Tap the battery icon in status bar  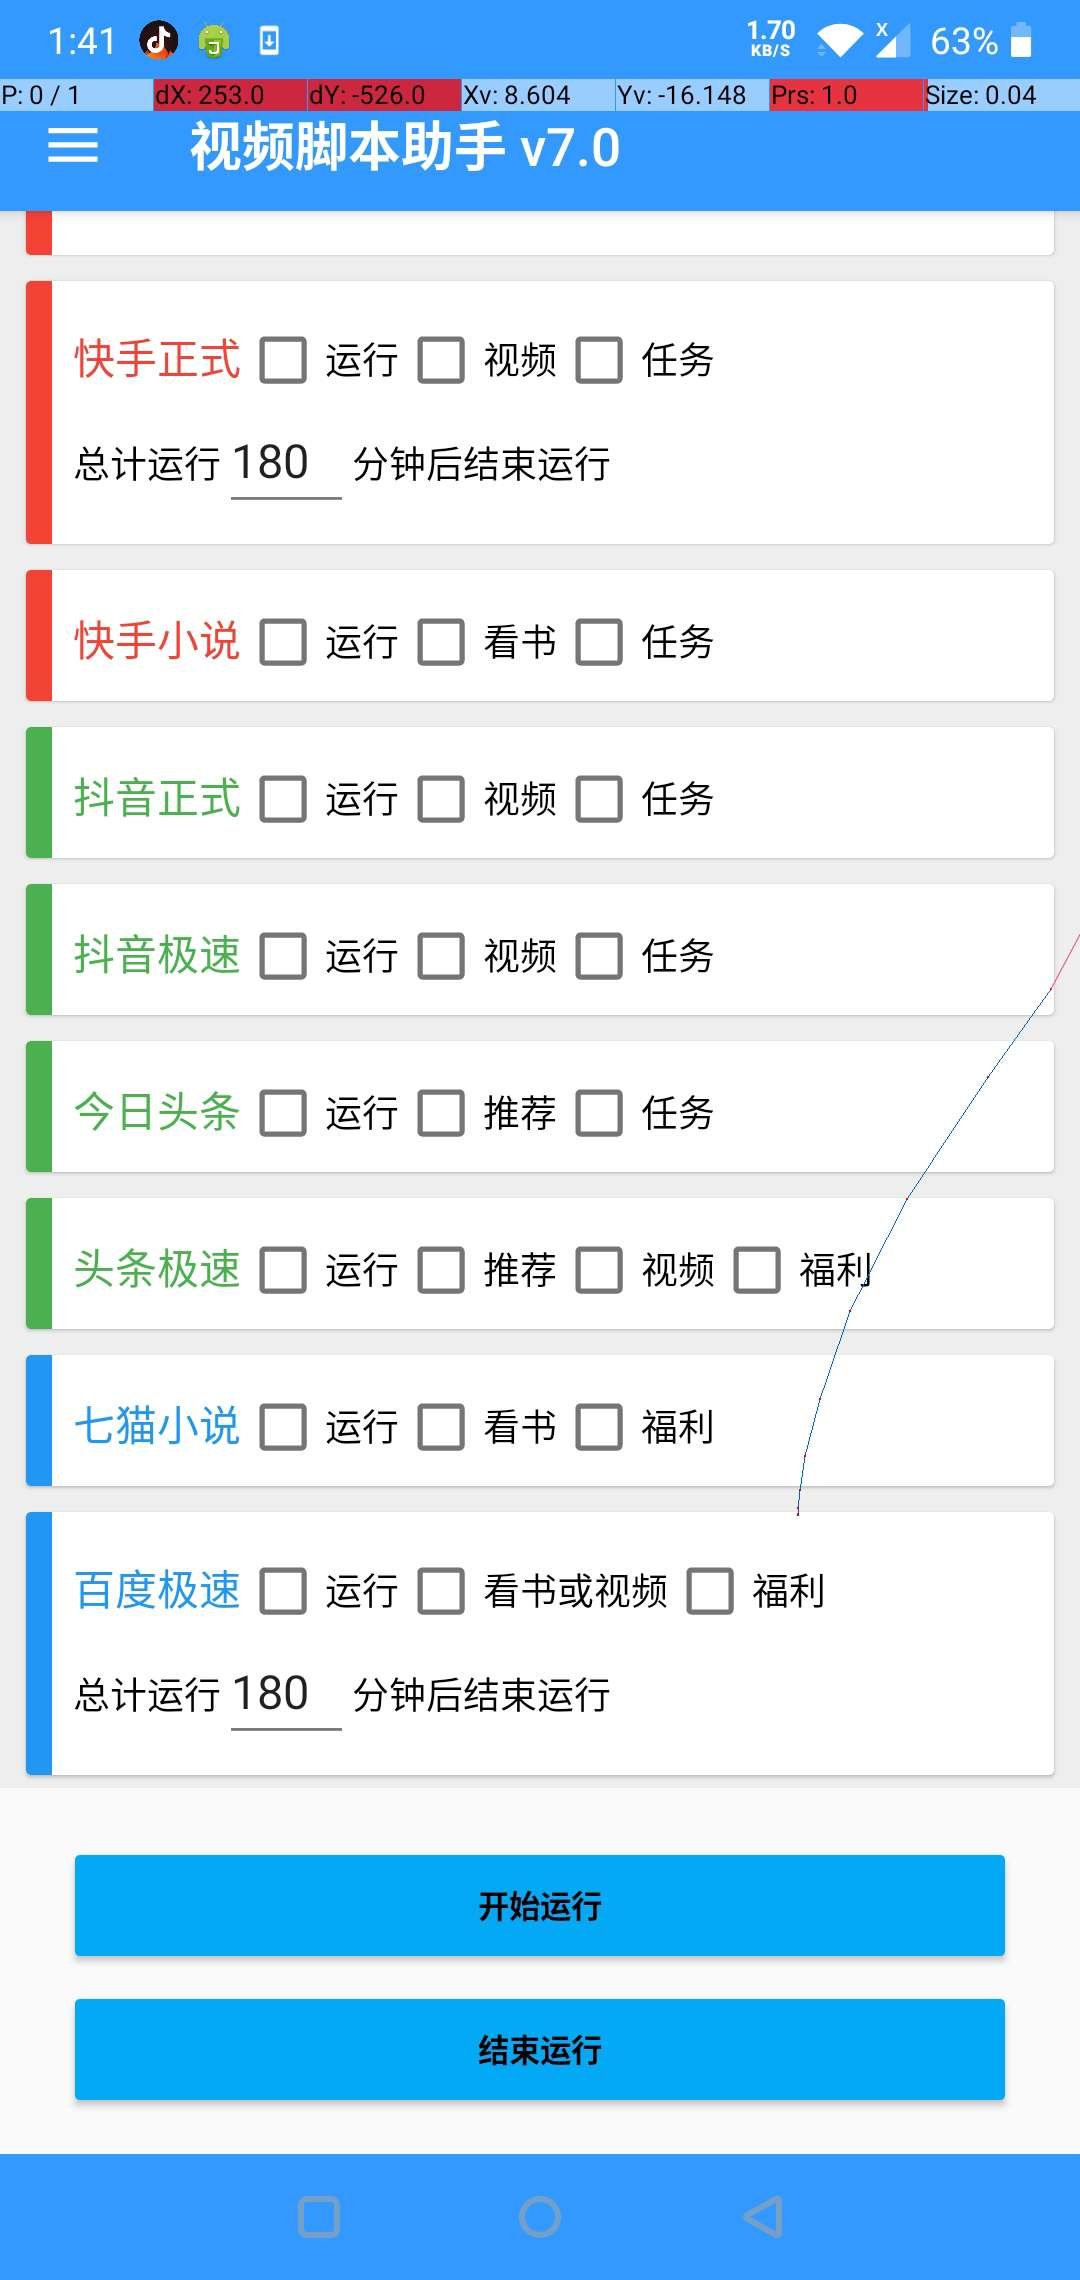(x=1020, y=41)
